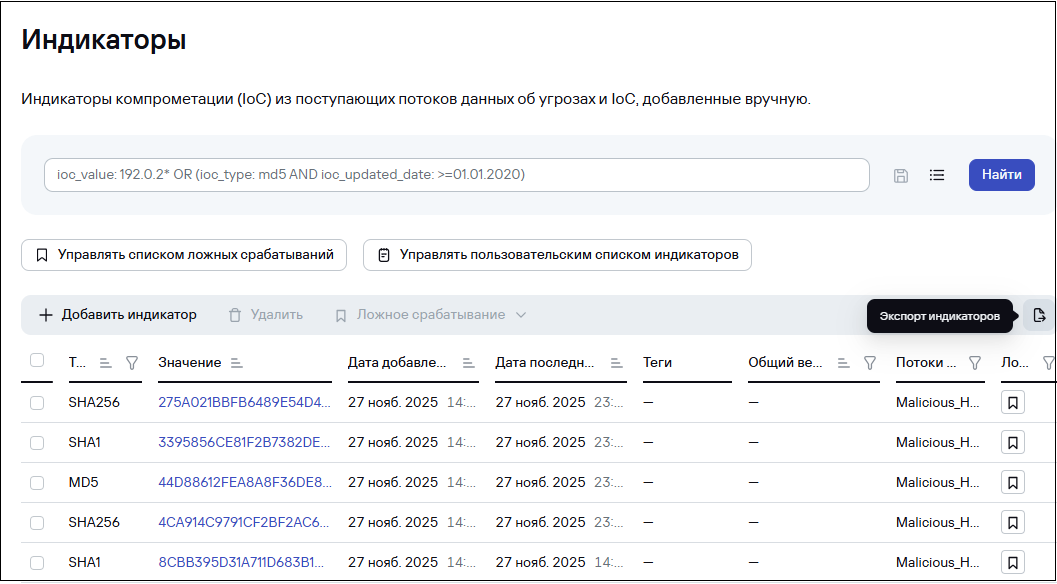1057x584 pixels.
Task: Open Управлять списком ложных срабатываний
Action: pyautogui.click(x=184, y=255)
